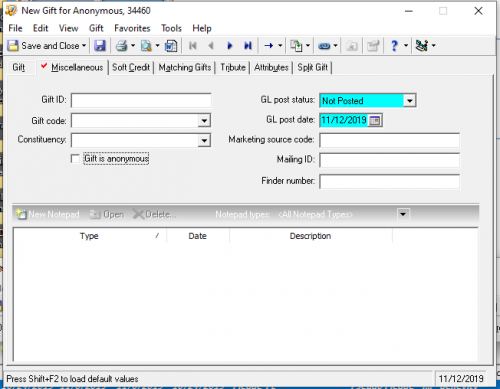
Task: Open the Gift menu
Action: [96, 28]
